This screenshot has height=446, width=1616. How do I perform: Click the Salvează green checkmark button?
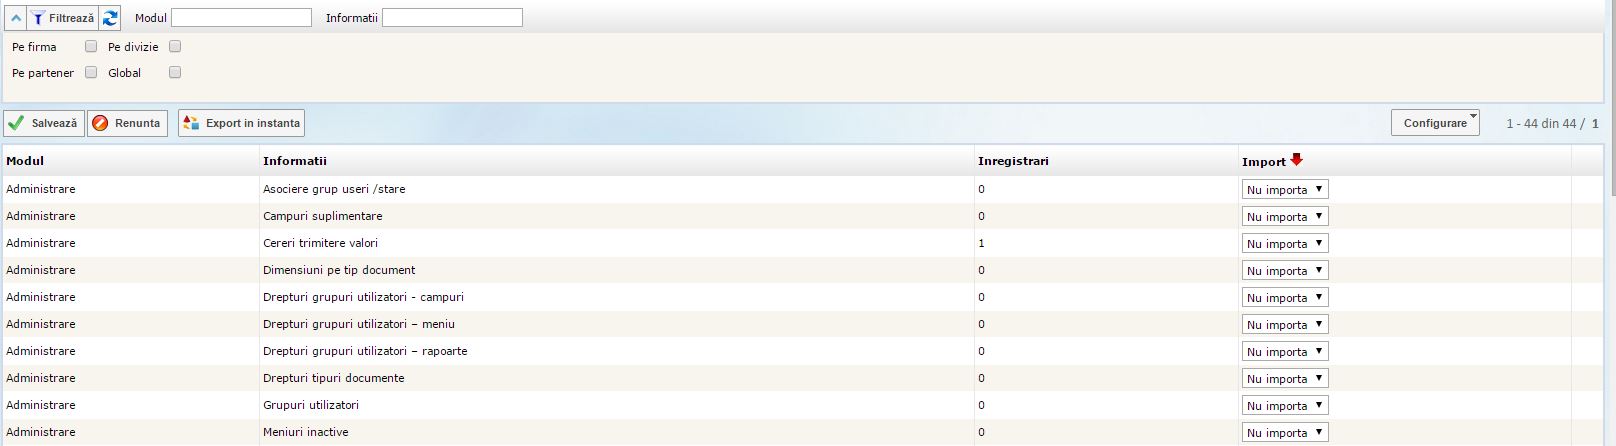pos(44,123)
